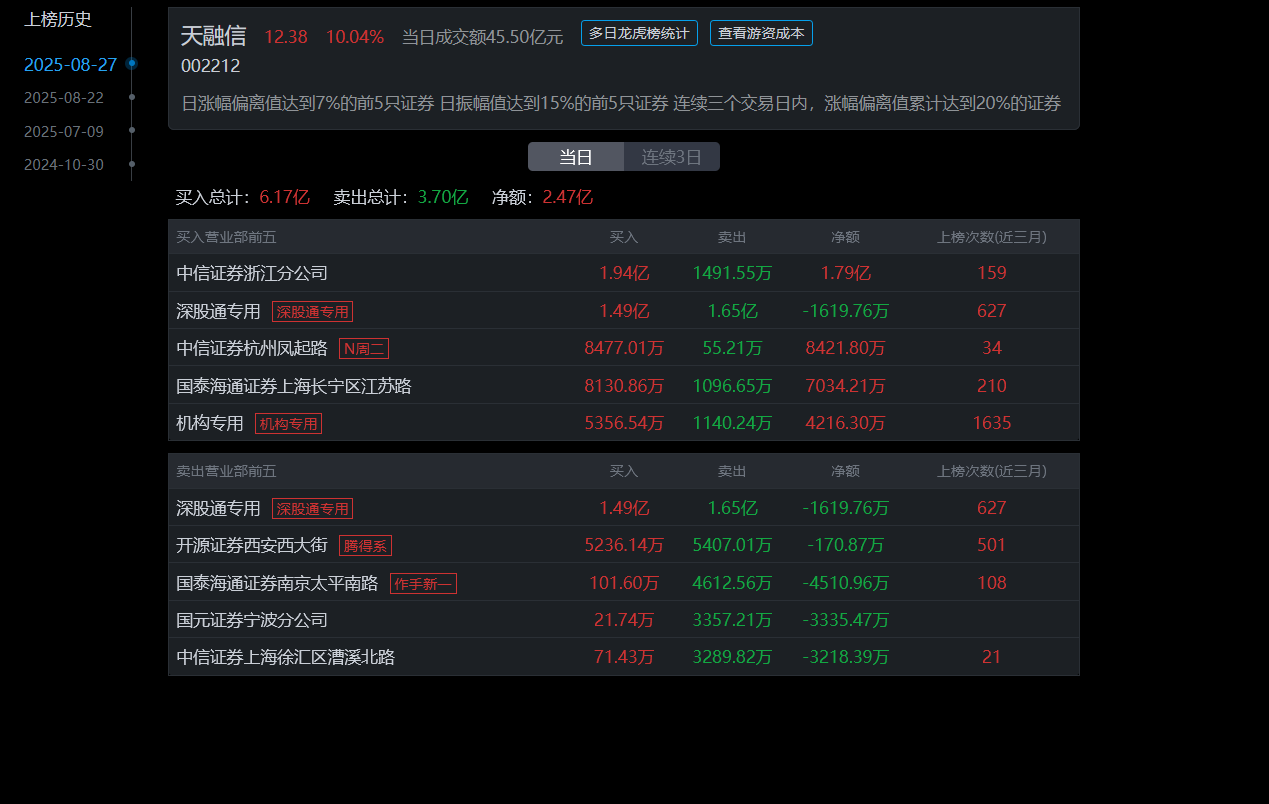This screenshot has height=804, width=1269.
Task: Click buy amount 8130.86万
Action: coord(624,386)
